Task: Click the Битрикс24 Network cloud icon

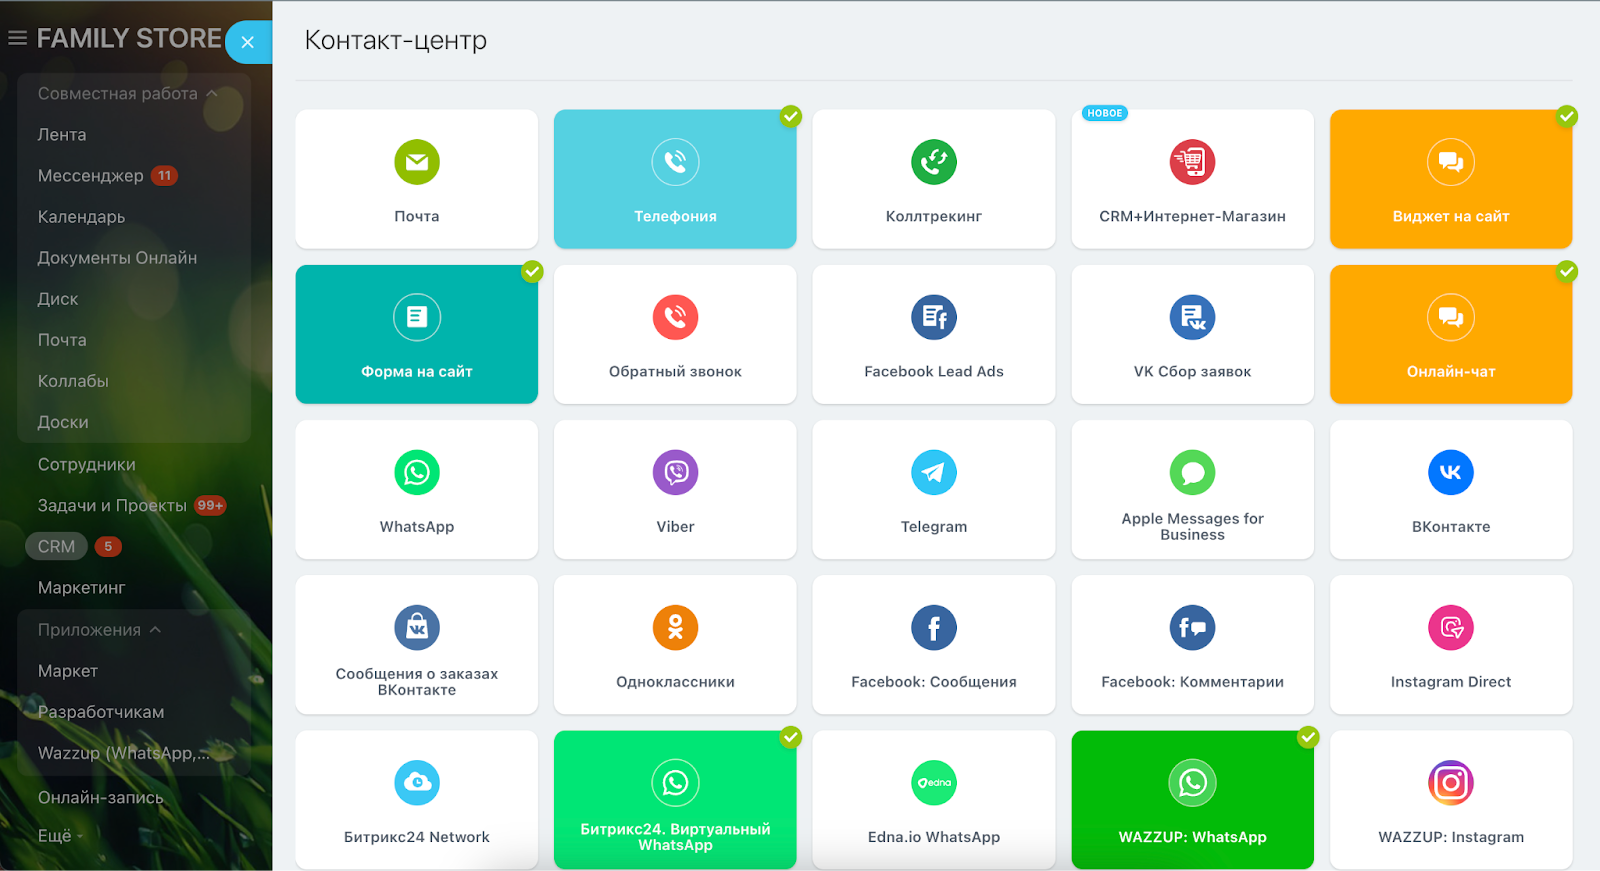Action: (417, 783)
